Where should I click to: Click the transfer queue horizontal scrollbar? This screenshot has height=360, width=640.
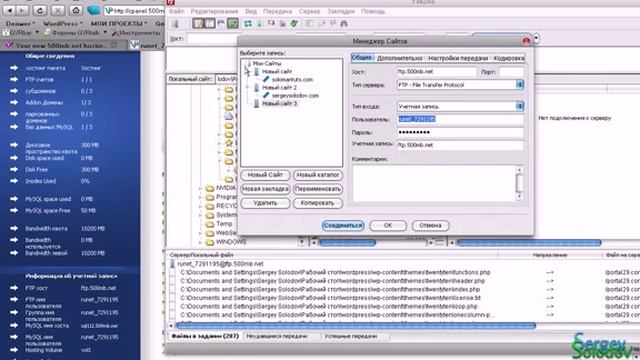click(x=356, y=326)
